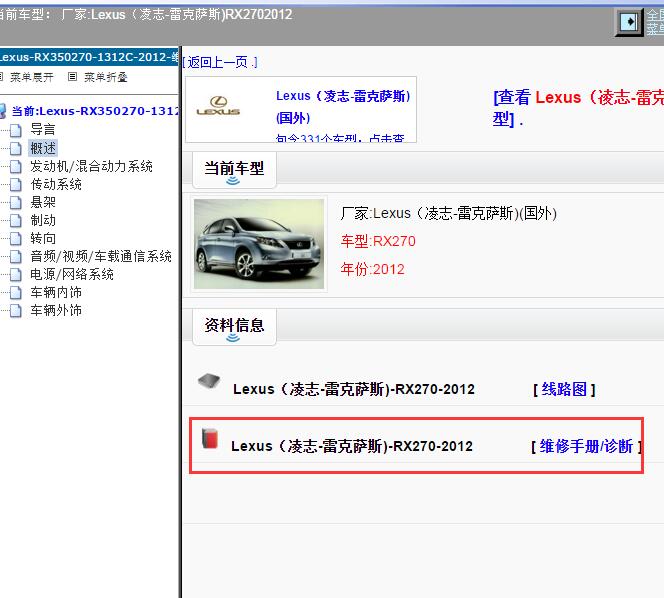
Task: Open 发动机/混合动力系统 section
Action: 91,166
